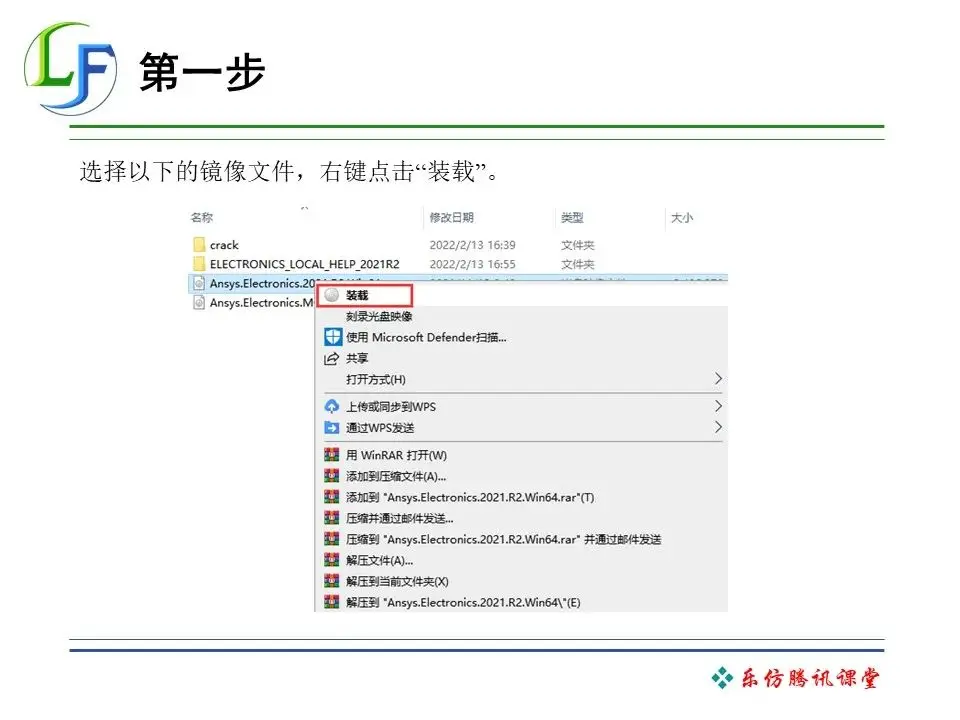Click the WinRAR icon for 解压到当前文件夹(X)
The image size is (960, 720).
click(331, 581)
